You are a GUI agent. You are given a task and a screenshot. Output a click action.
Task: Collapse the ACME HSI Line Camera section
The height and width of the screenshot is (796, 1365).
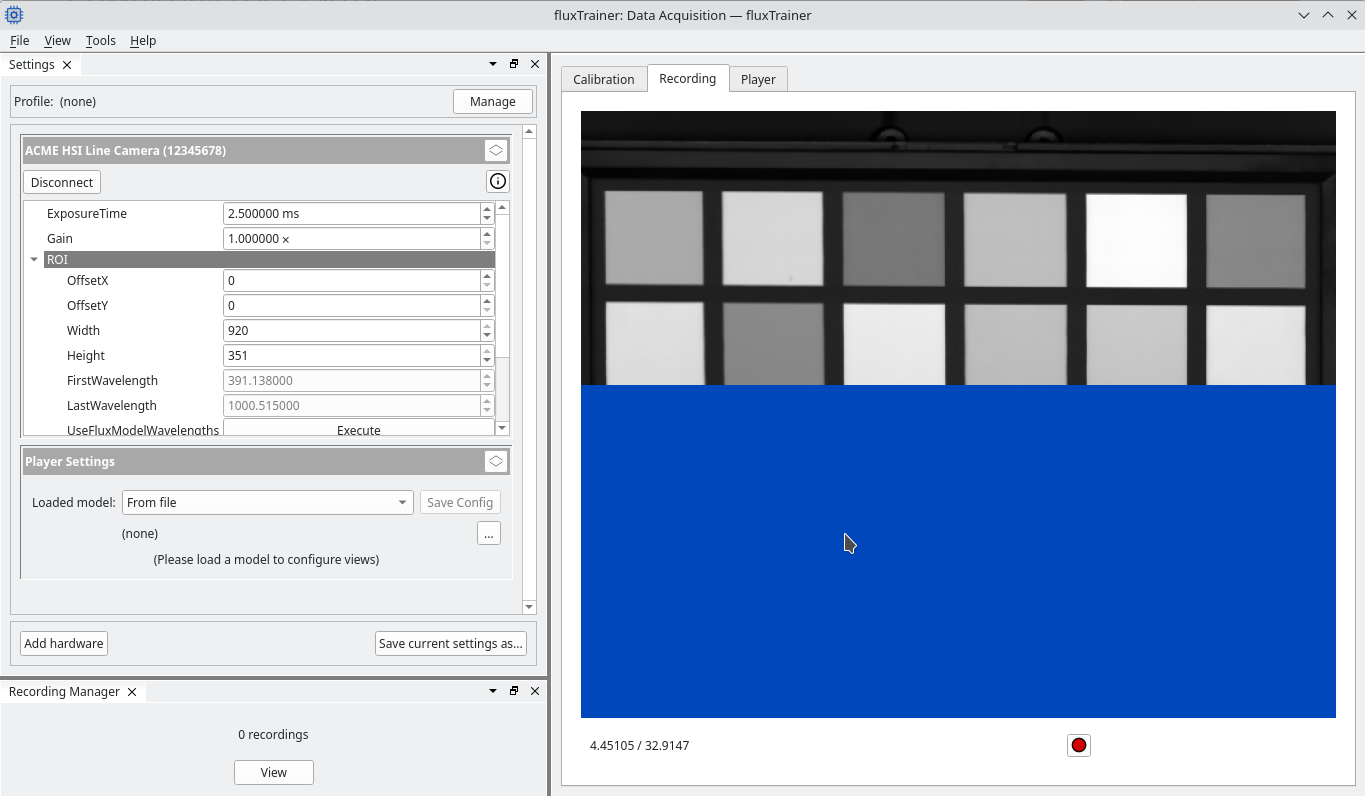496,150
